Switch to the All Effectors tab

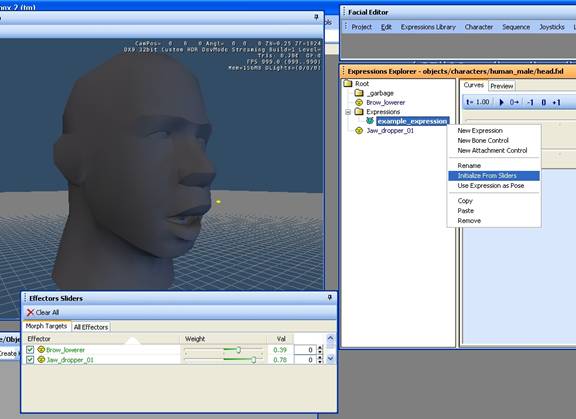(91, 327)
